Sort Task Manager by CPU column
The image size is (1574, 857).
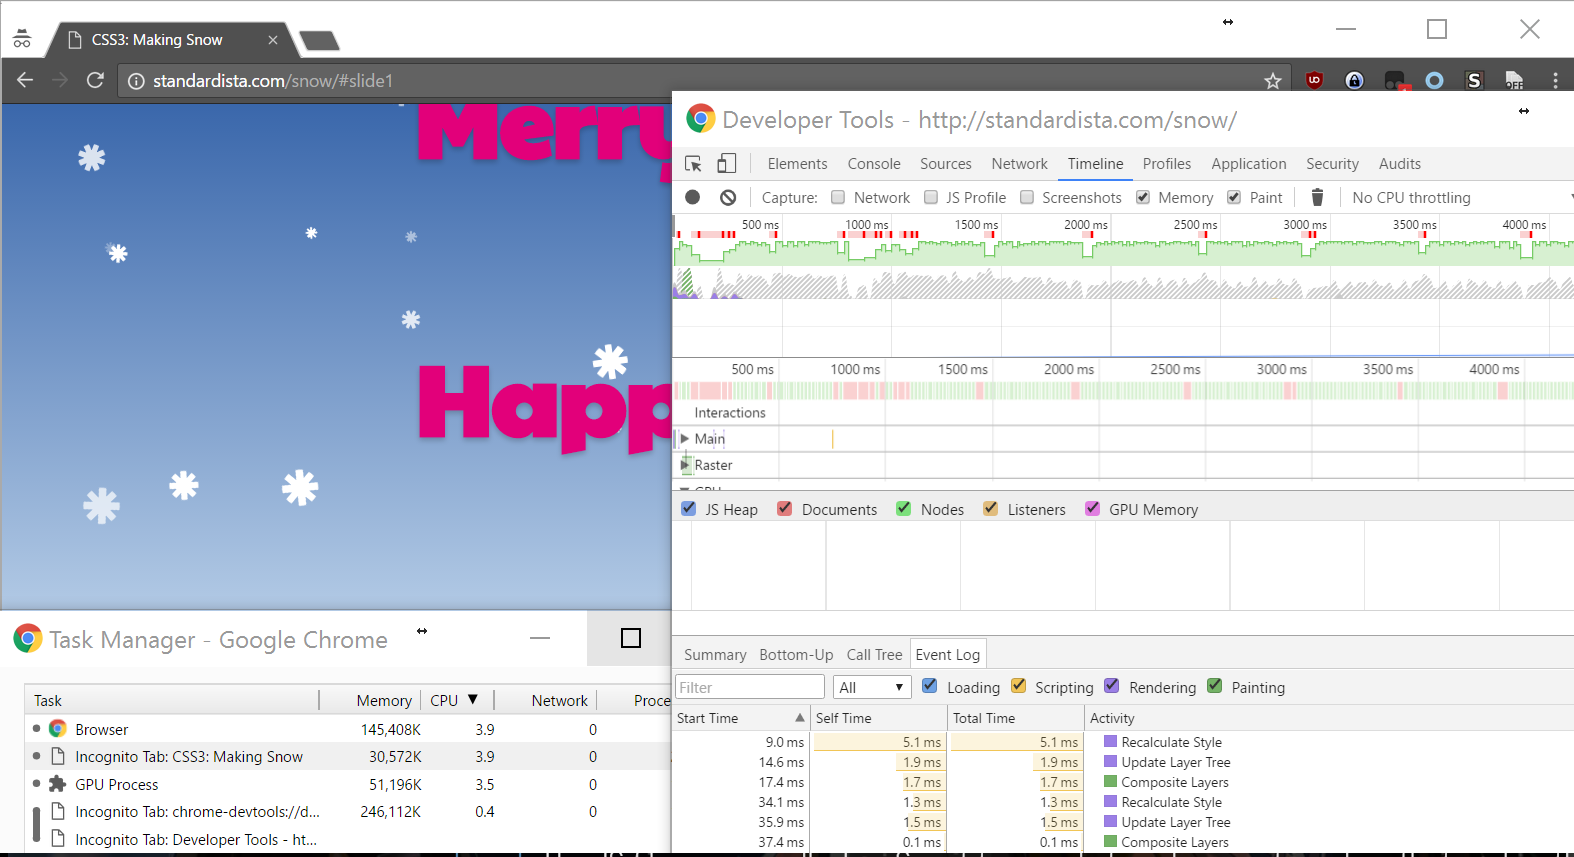pyautogui.click(x=456, y=700)
